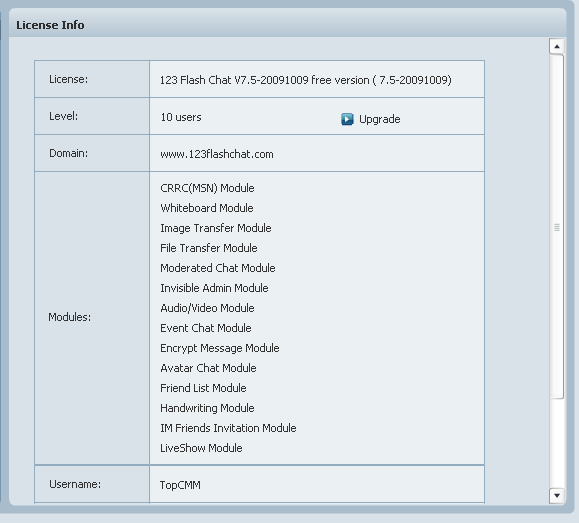The image size is (579, 523).
Task: Click the TopCMM username value
Action: tap(180, 485)
